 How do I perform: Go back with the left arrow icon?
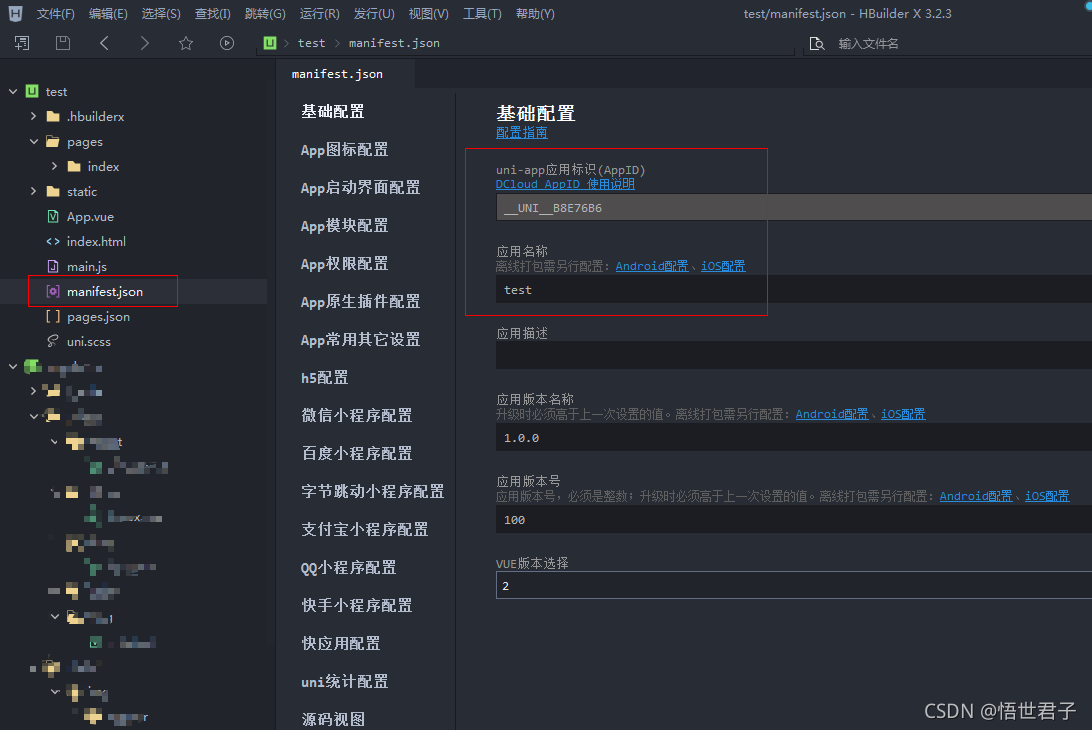104,43
